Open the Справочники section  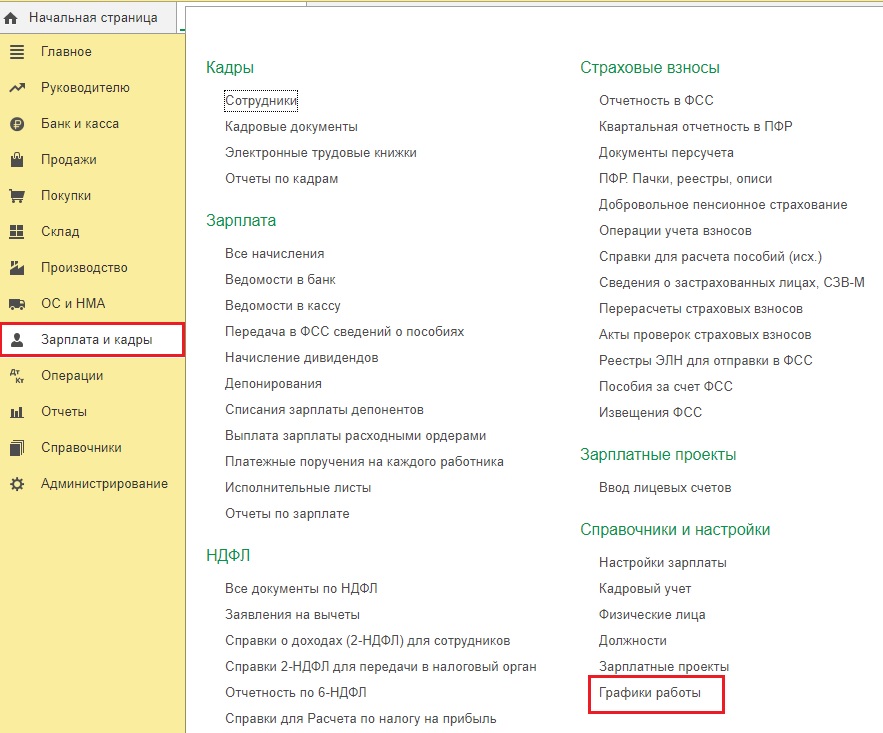point(81,448)
